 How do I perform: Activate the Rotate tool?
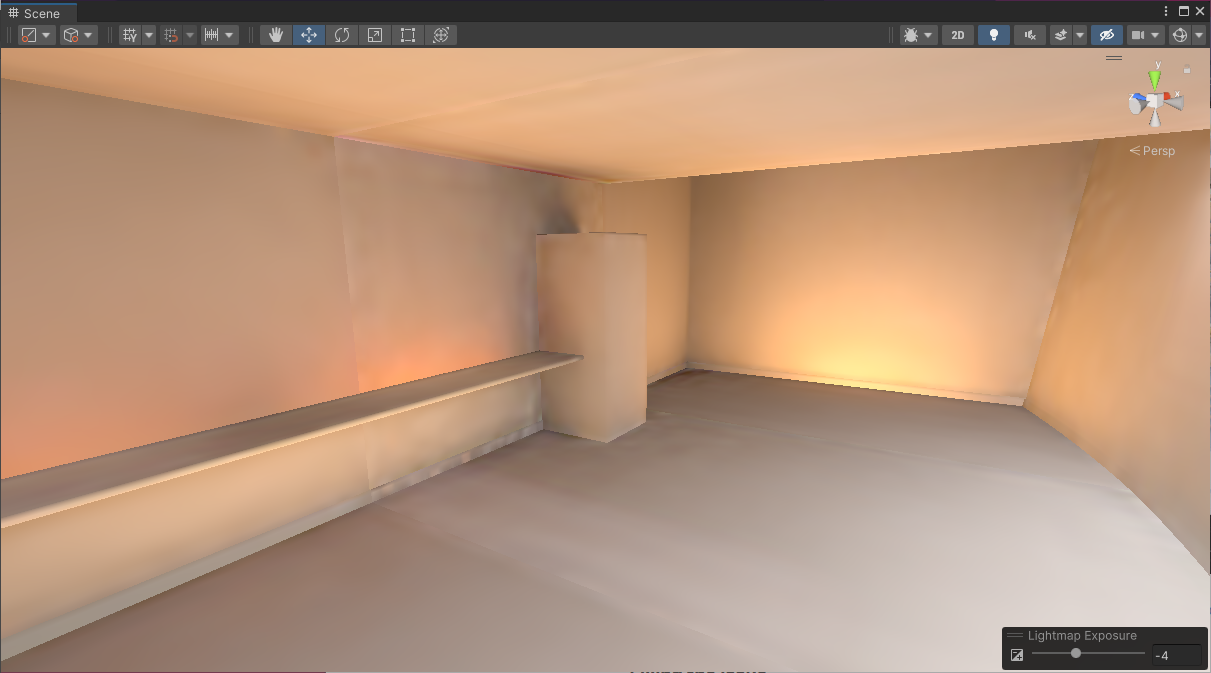coord(341,34)
